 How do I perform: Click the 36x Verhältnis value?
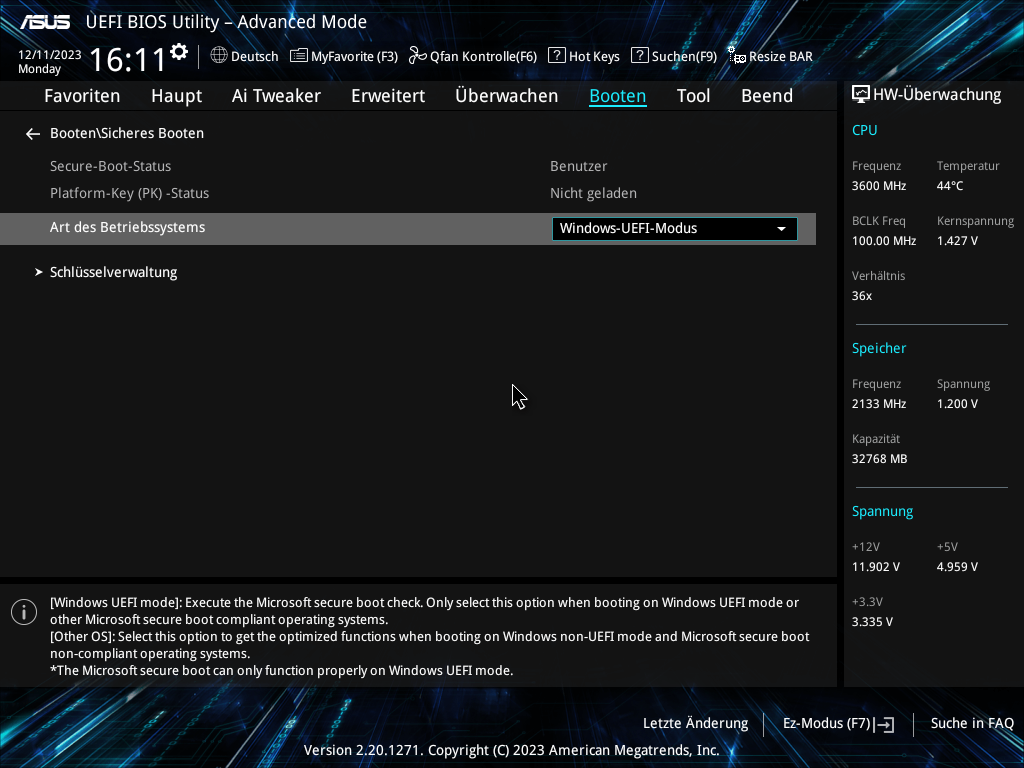click(862, 295)
